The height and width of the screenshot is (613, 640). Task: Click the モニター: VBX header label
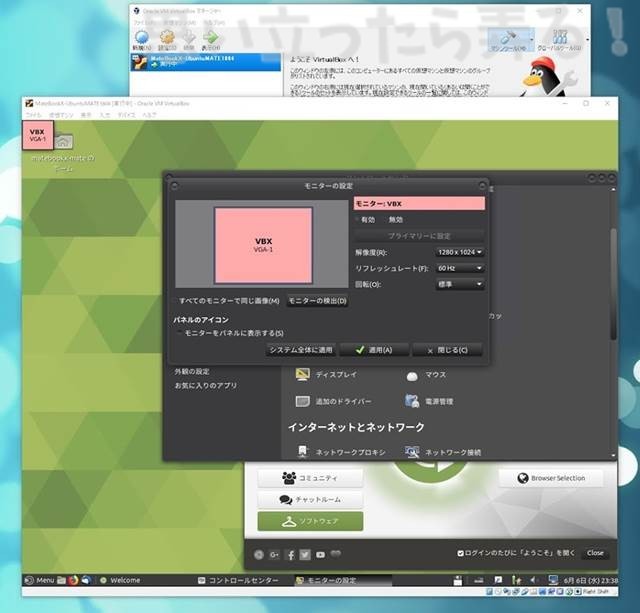pyautogui.click(x=419, y=203)
